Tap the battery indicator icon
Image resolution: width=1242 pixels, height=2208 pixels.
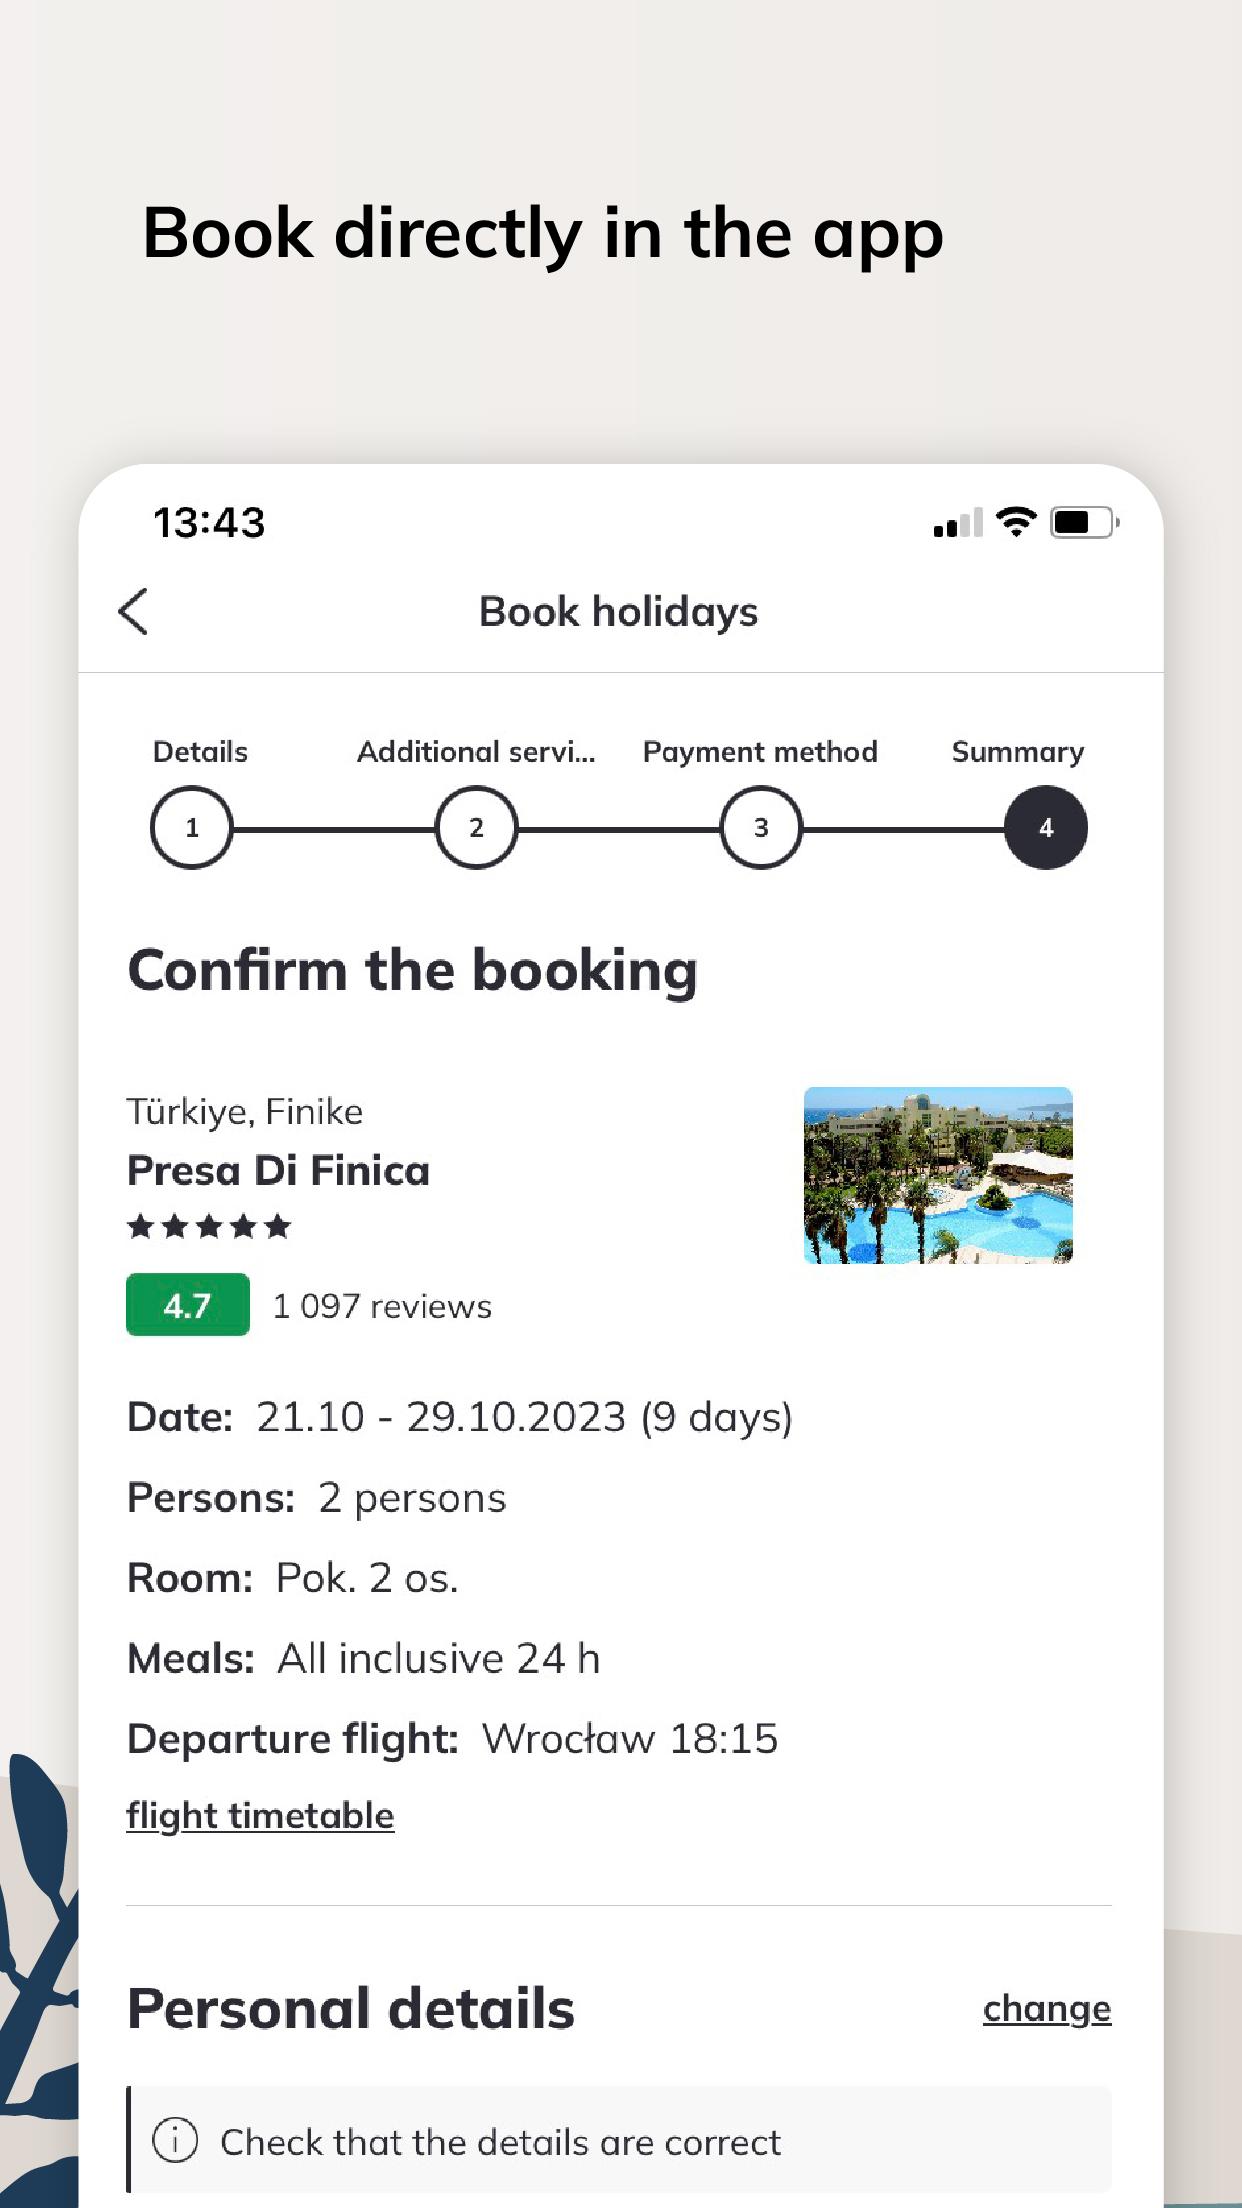pyautogui.click(x=1083, y=522)
